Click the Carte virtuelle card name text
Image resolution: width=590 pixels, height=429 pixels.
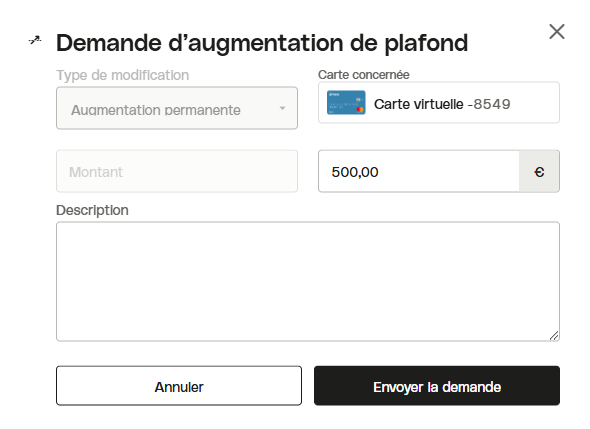(418, 104)
